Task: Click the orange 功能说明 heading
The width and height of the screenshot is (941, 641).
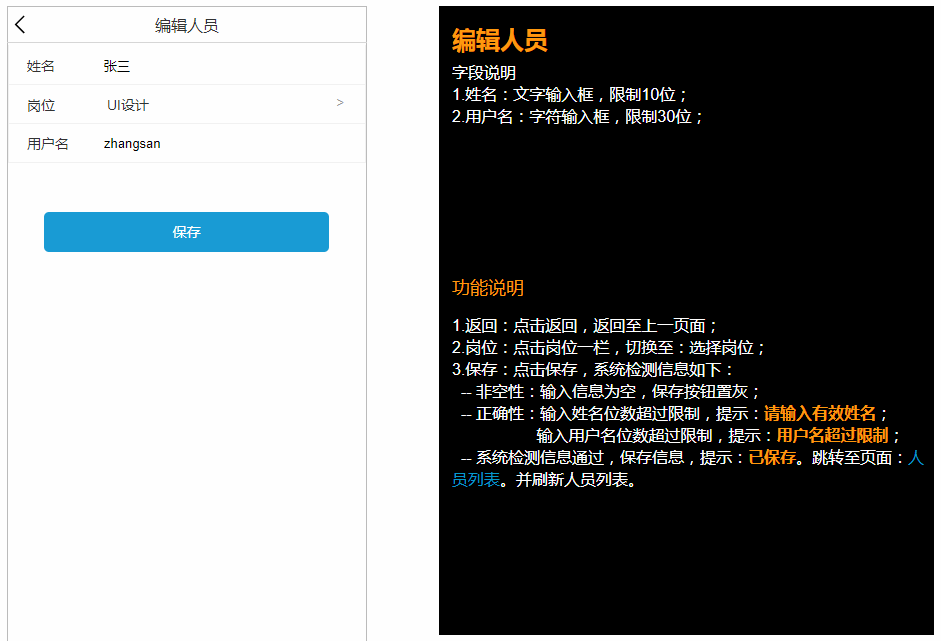Action: tap(487, 287)
